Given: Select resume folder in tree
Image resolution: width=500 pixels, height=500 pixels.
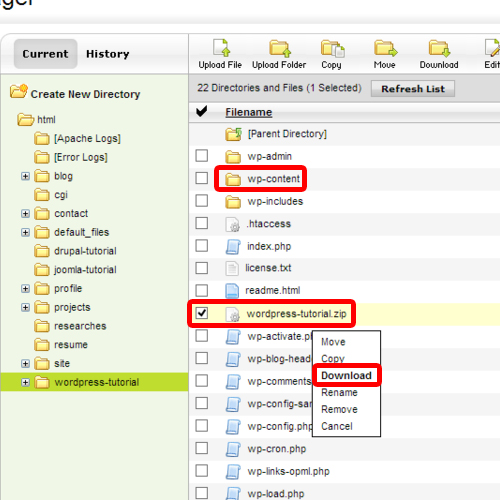Looking at the screenshot, I should pos(71,345).
